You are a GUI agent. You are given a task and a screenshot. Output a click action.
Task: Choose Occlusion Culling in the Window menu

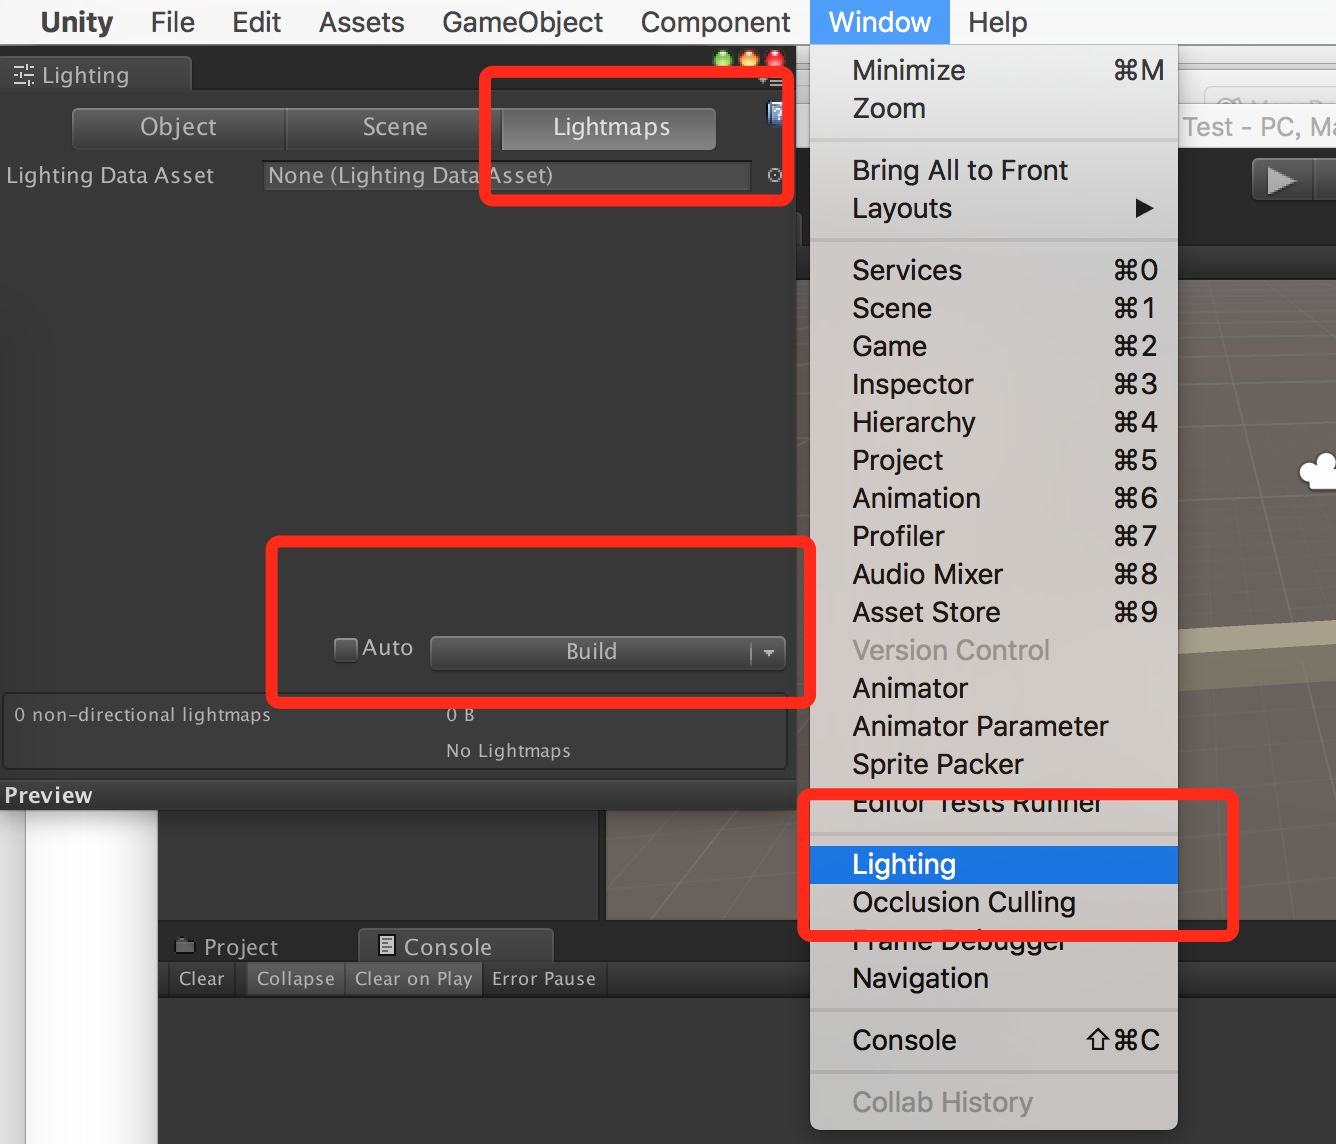994,902
